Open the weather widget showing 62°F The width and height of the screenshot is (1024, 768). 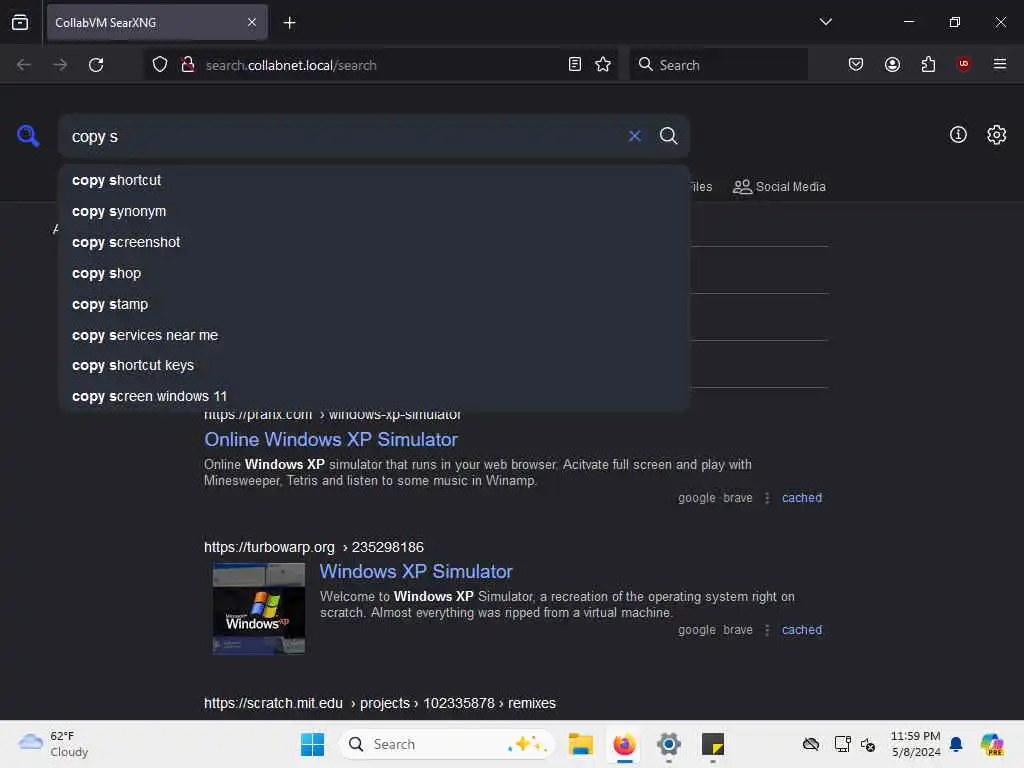click(x=54, y=744)
